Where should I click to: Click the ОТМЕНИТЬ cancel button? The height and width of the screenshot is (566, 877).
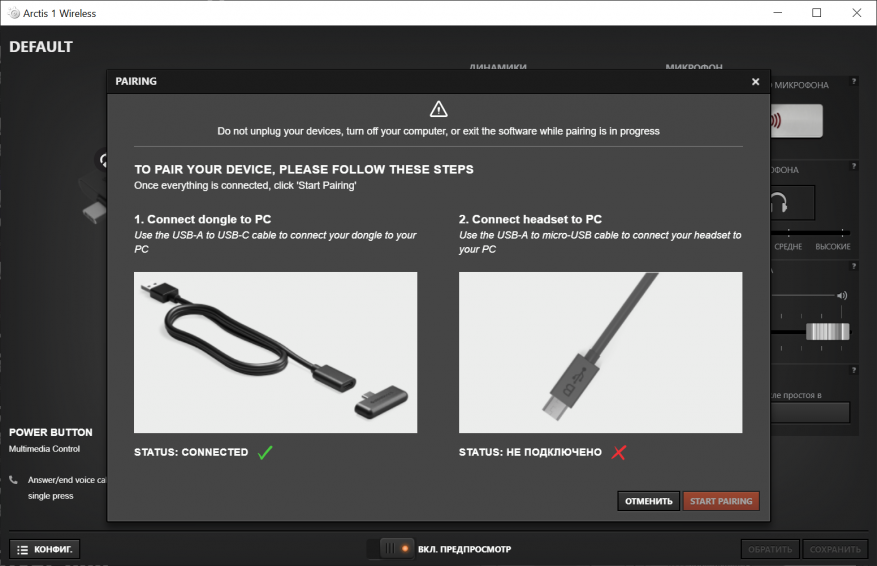point(649,501)
